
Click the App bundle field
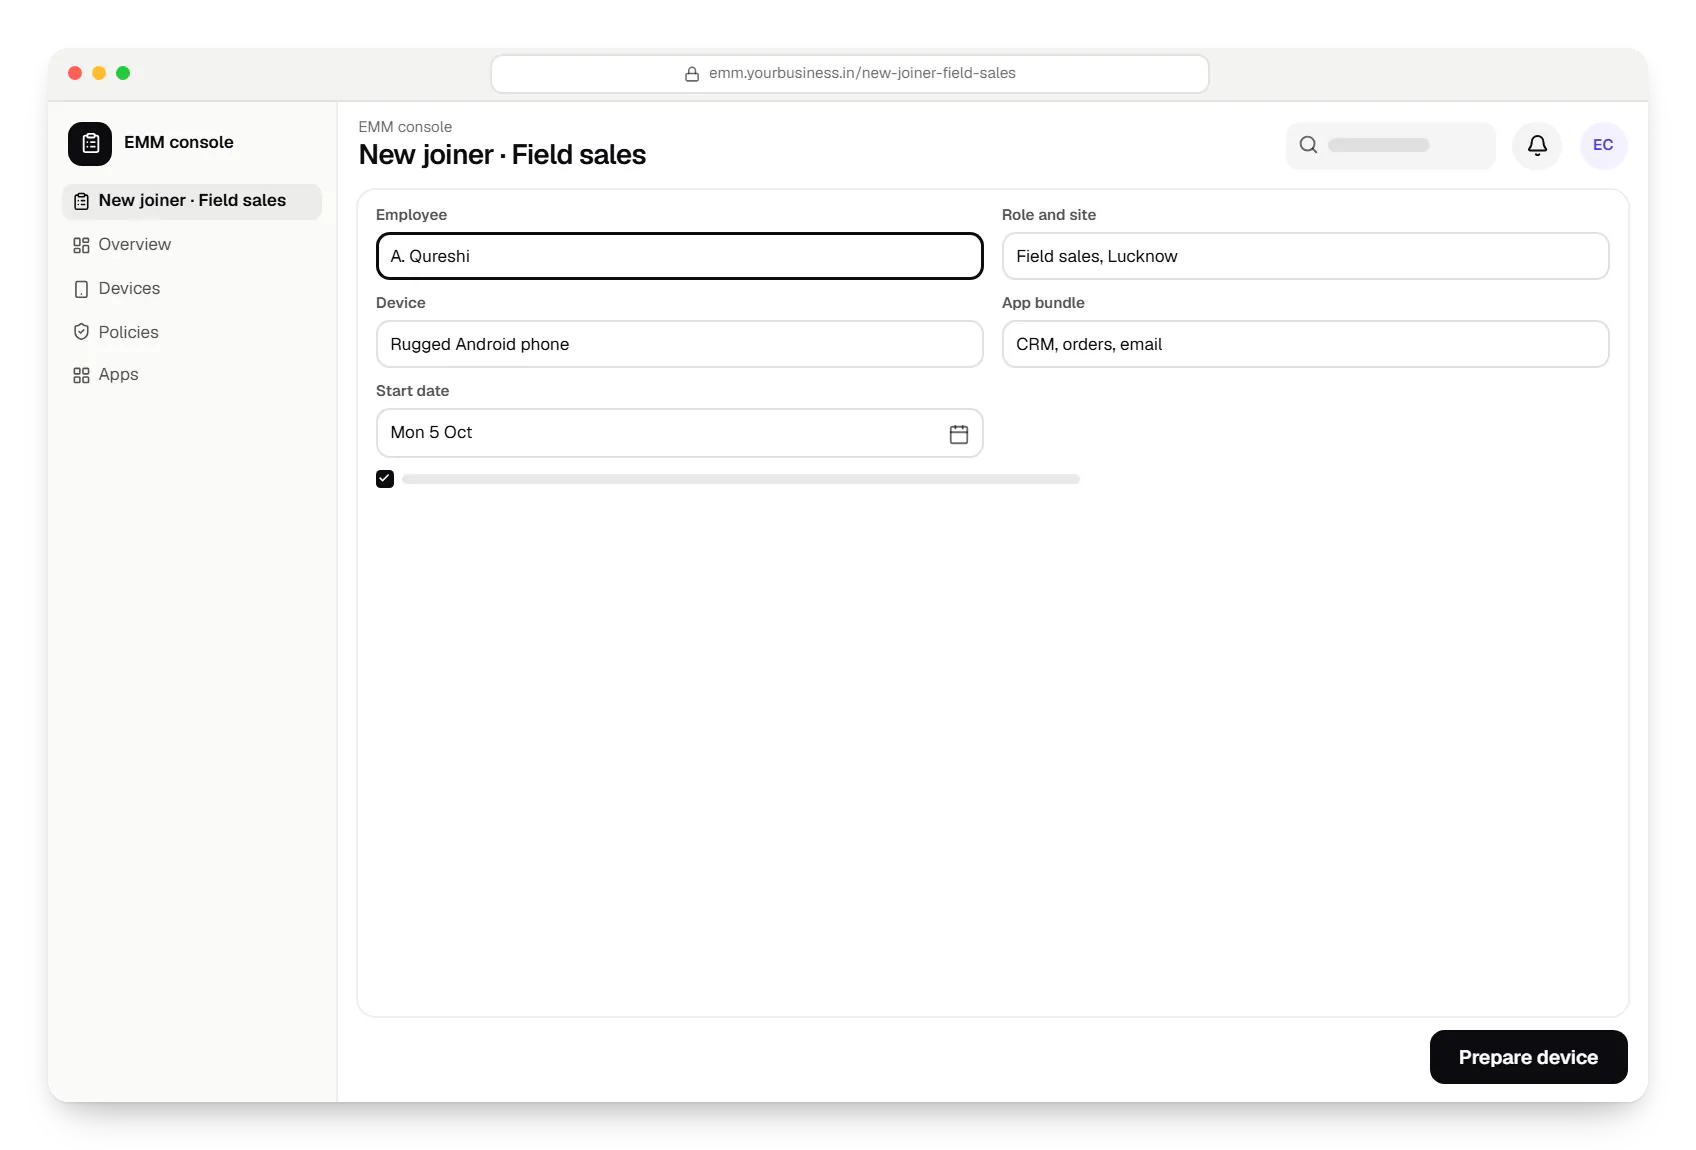tap(1305, 344)
